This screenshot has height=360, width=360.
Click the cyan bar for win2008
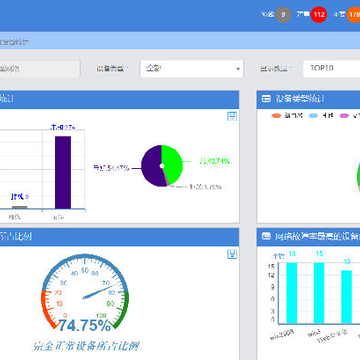(292, 293)
